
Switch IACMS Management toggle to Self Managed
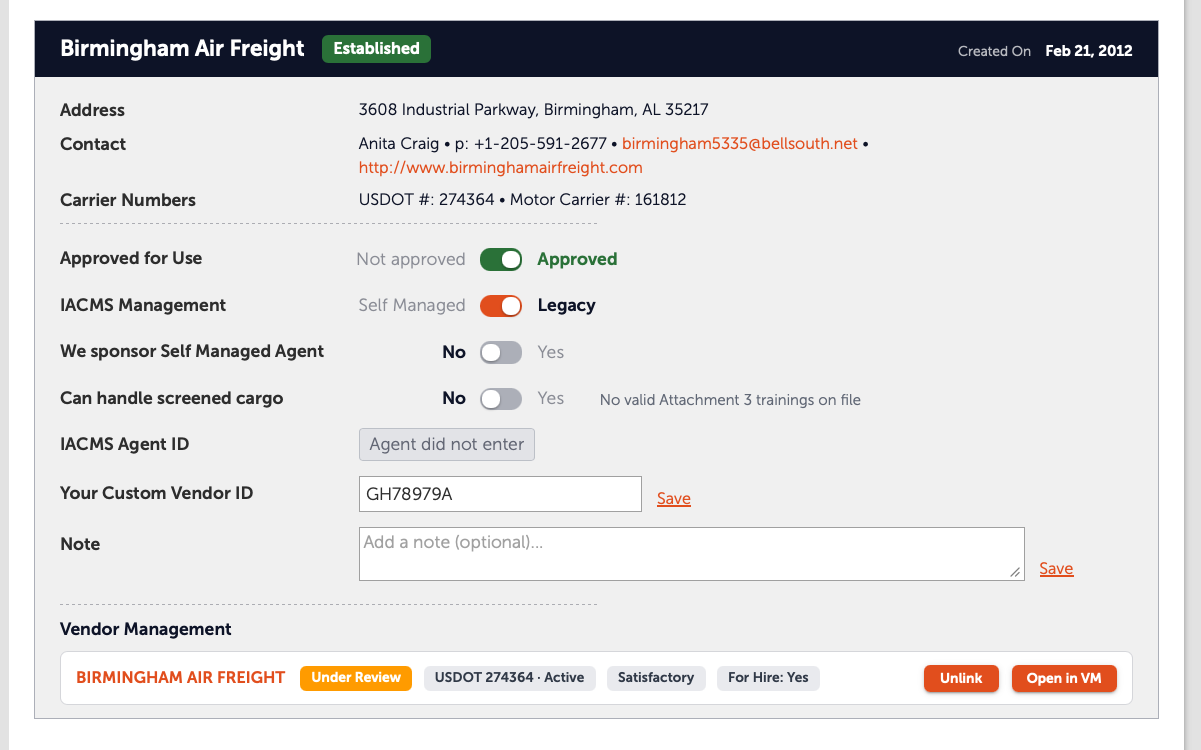501,305
